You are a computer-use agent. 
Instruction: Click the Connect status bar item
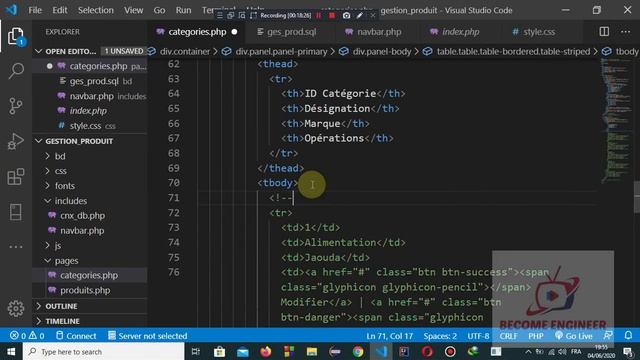tap(76, 336)
